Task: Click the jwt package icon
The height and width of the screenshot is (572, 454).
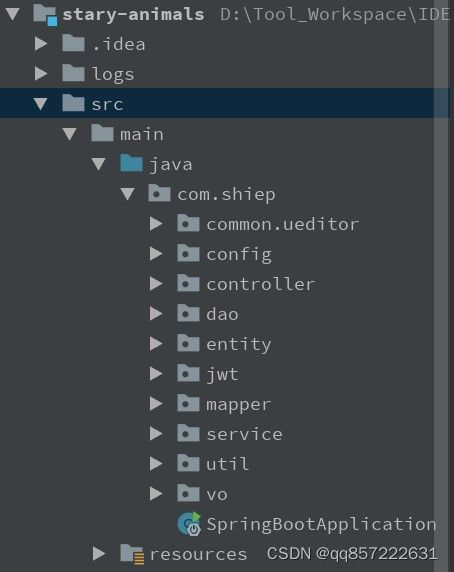Action: pos(188,373)
